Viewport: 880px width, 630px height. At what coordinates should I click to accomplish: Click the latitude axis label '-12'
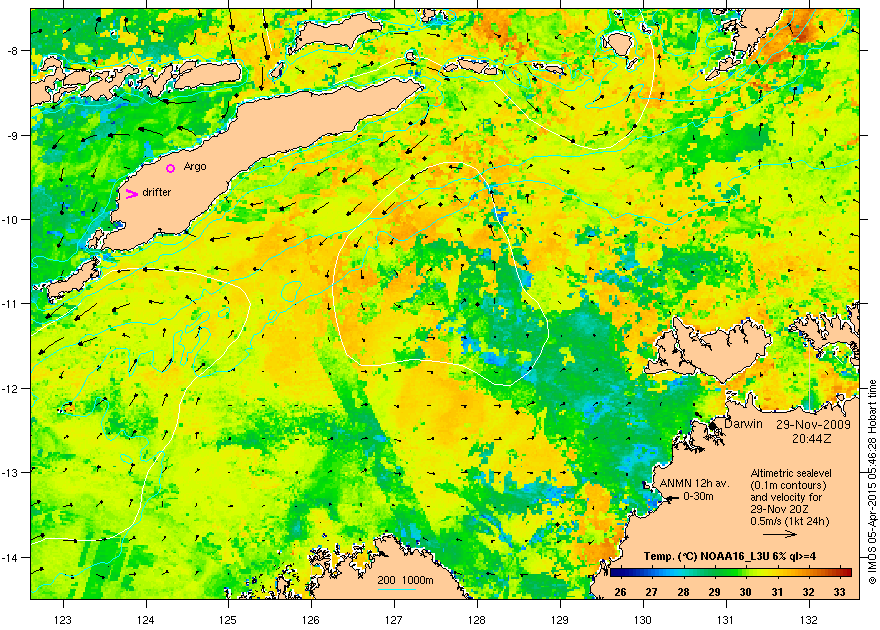coord(11,389)
